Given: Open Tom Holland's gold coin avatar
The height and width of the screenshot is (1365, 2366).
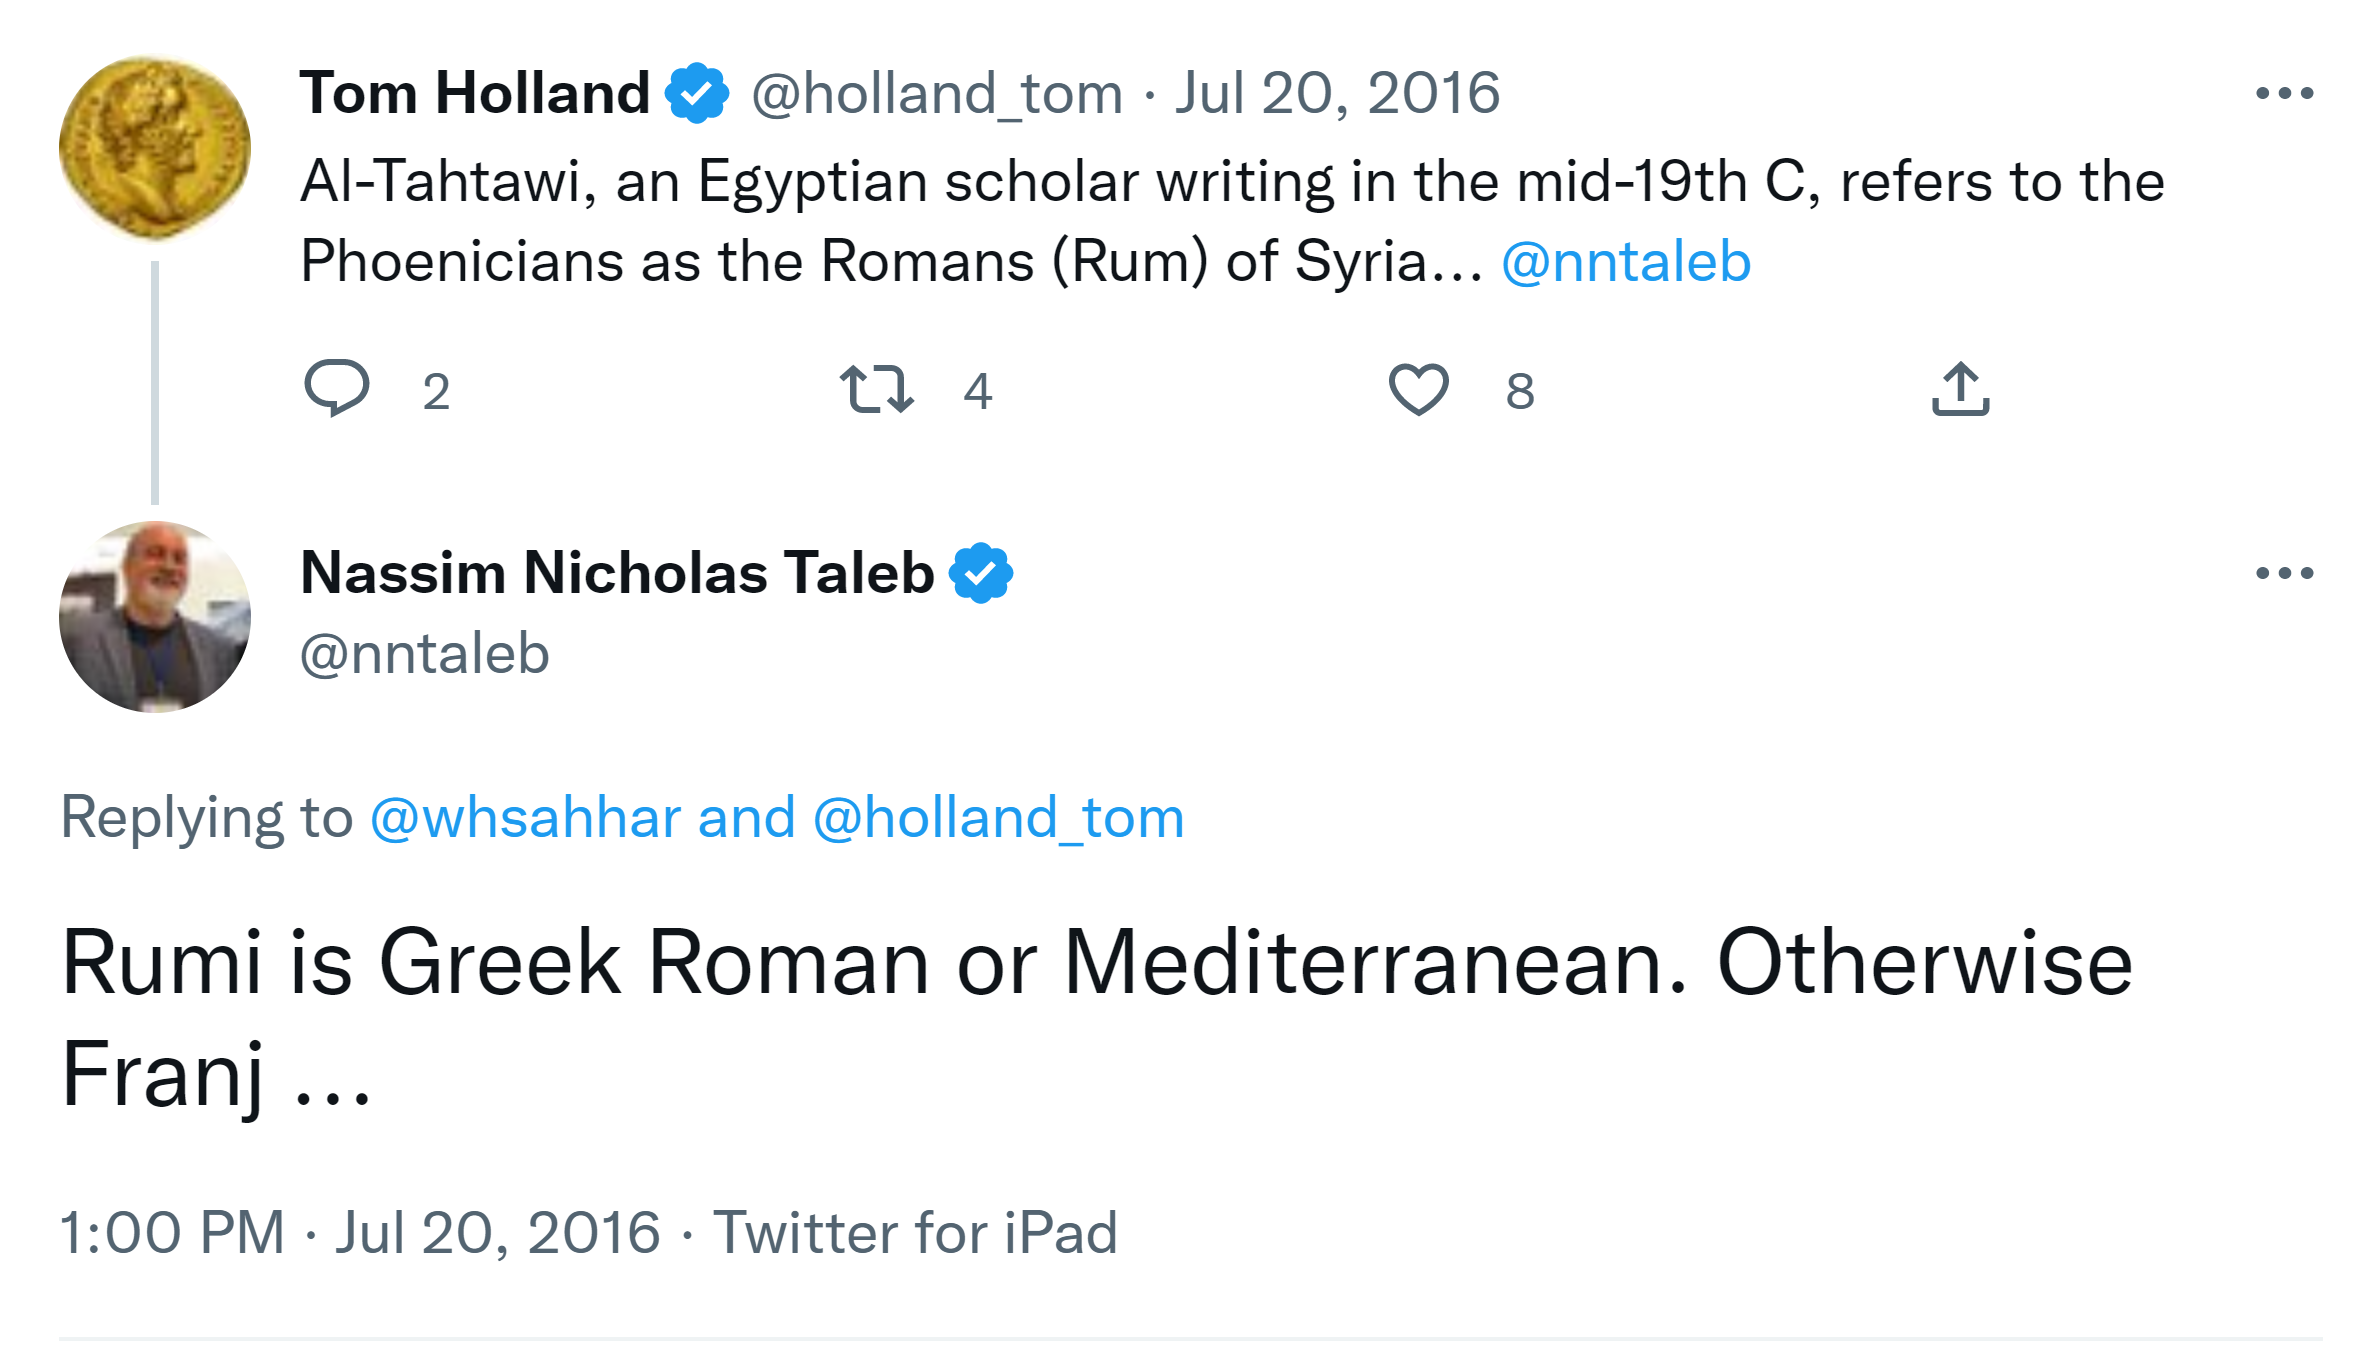Looking at the screenshot, I should click(x=155, y=148).
